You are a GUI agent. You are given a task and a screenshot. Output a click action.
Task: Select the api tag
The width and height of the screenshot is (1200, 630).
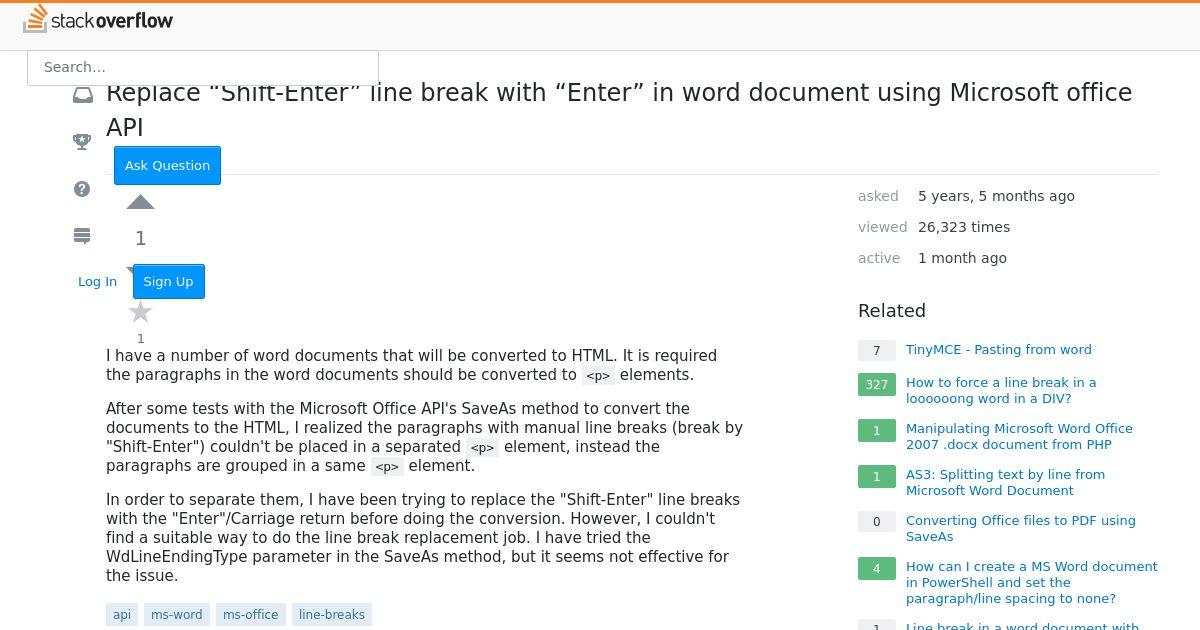tap(122, 614)
